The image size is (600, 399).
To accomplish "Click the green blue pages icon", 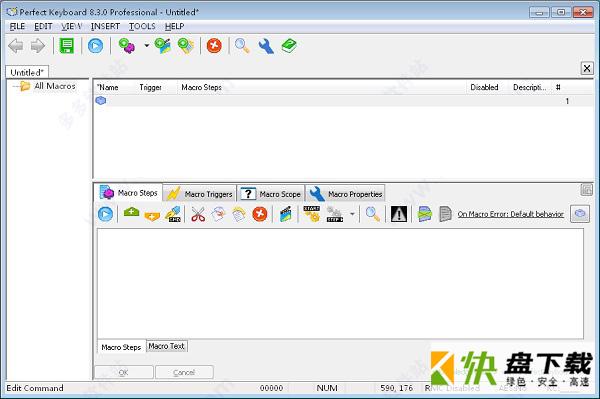I will coord(425,214).
